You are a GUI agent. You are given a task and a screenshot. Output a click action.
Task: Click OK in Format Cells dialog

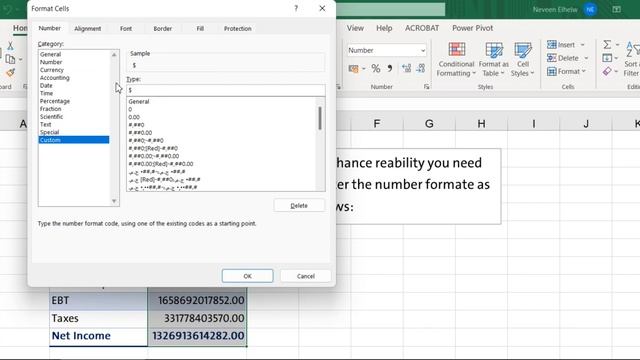[247, 276]
